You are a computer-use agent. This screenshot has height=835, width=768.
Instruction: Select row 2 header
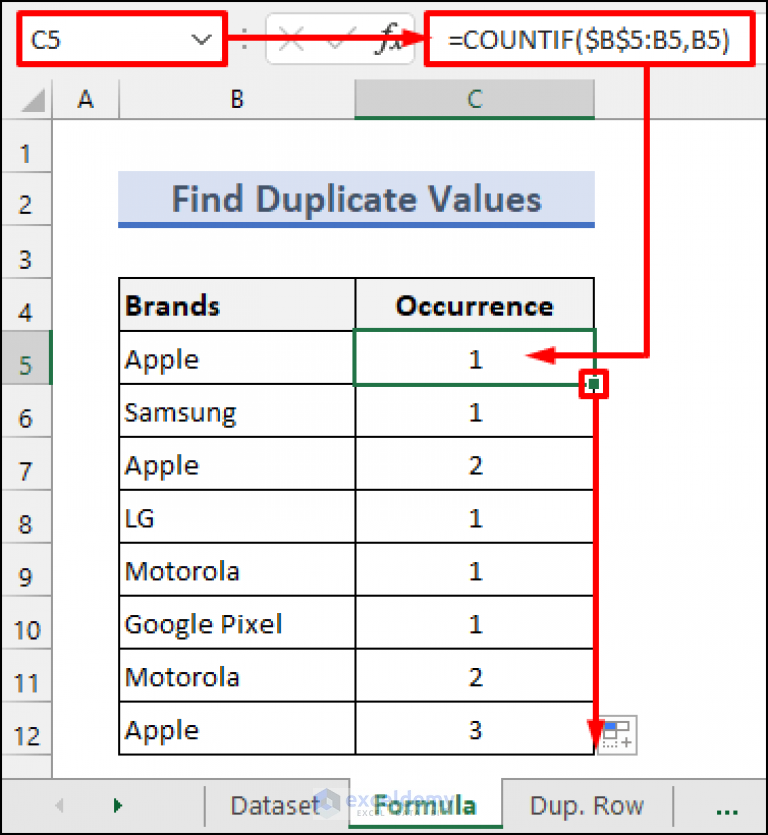[x=26, y=199]
